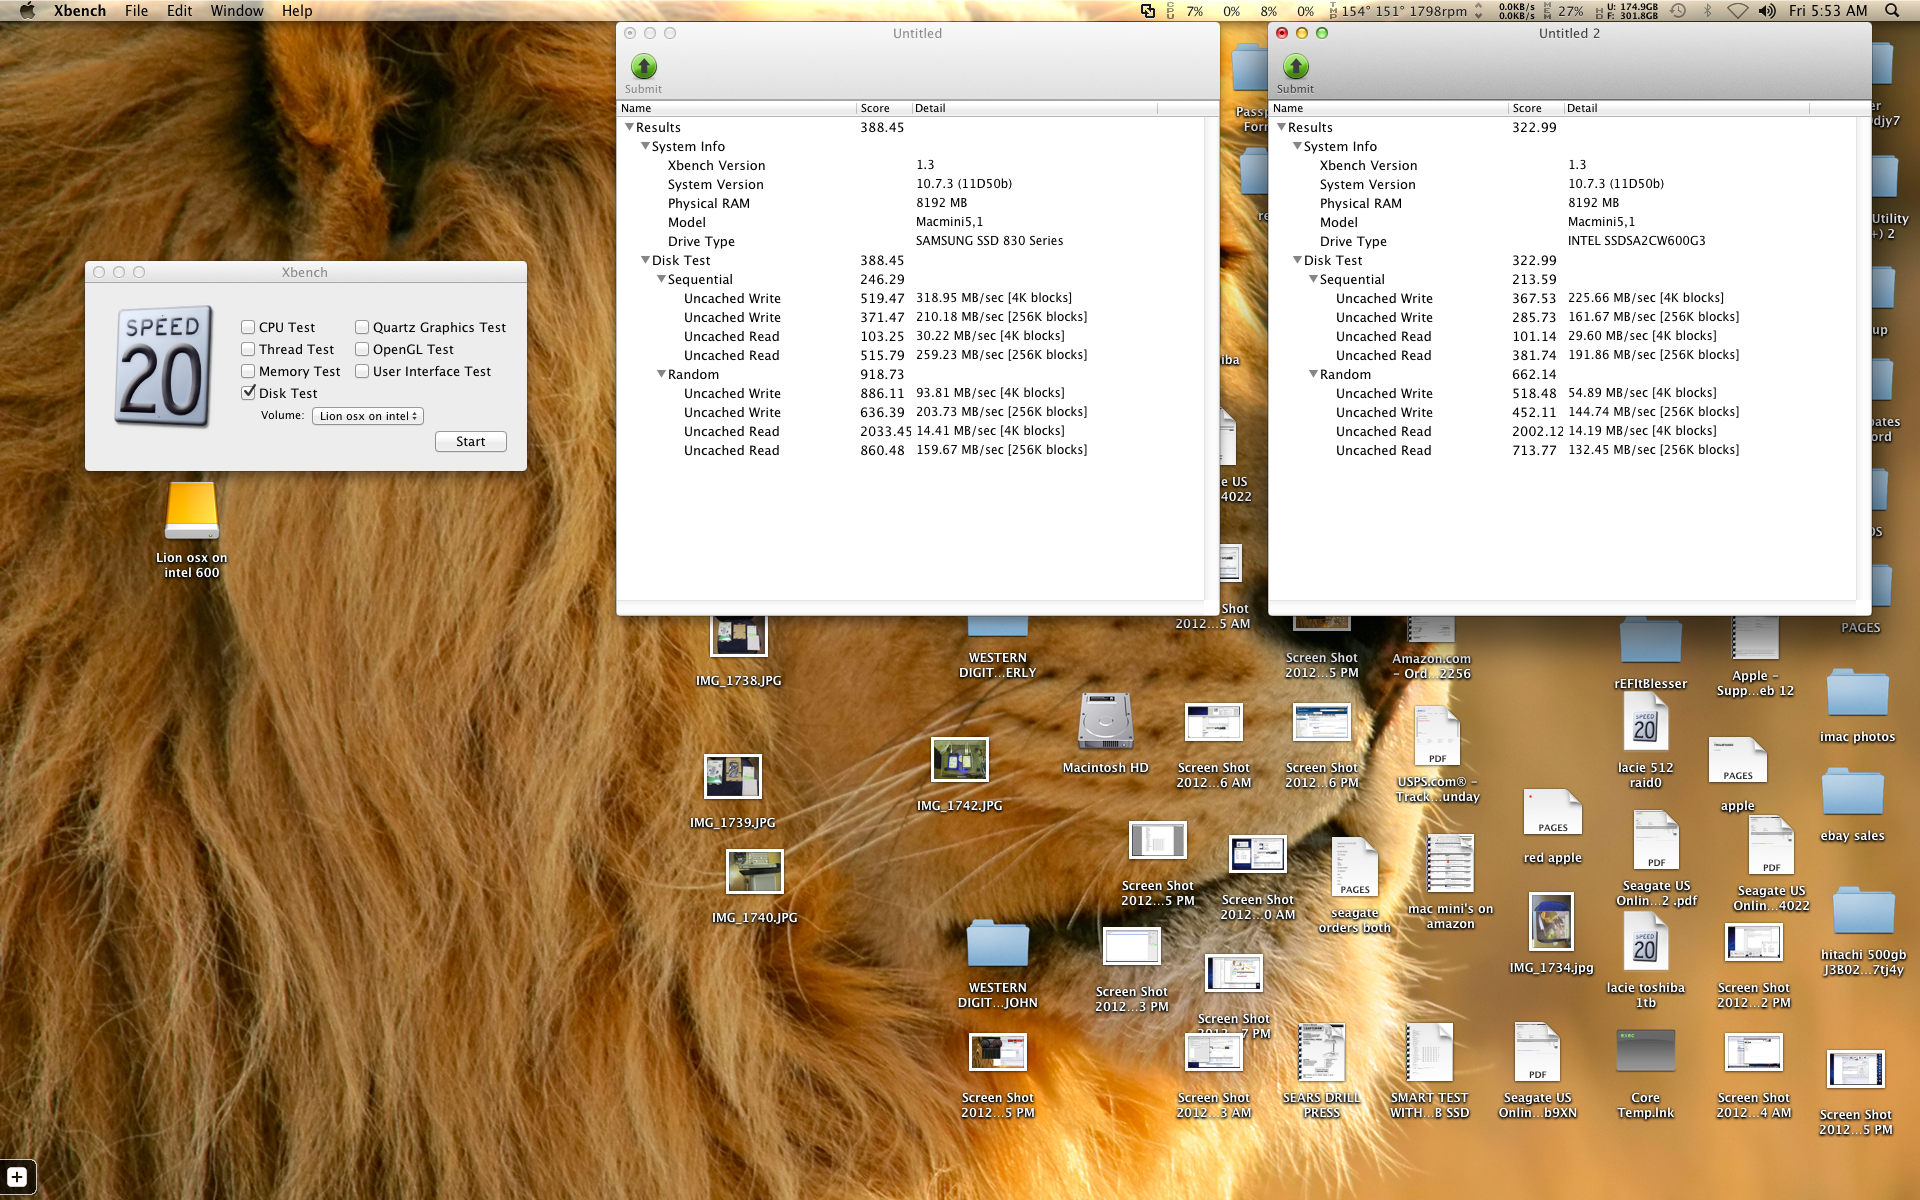This screenshot has width=1920, height=1200.
Task: Select the Macintosh HD drive icon
Action: 1105,721
